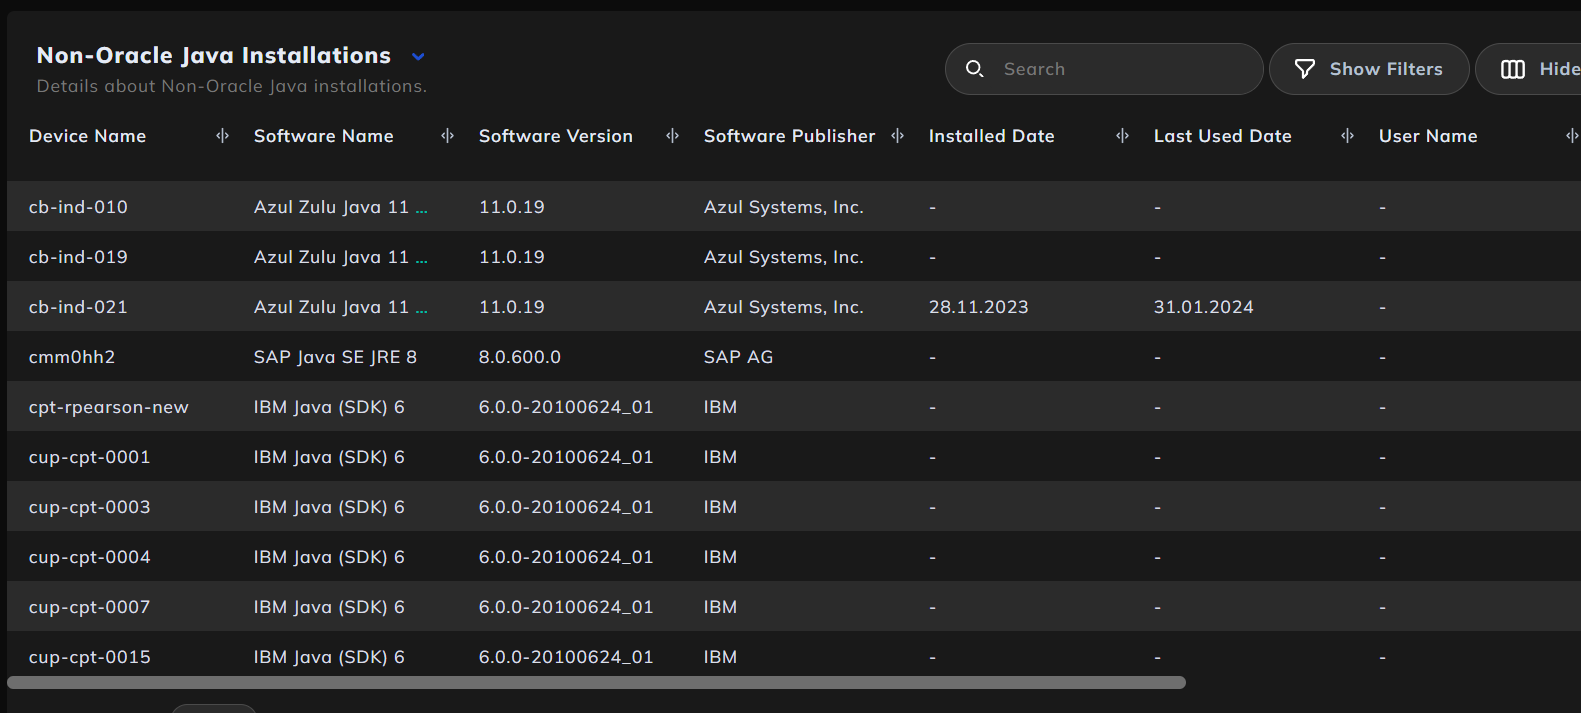1581x713 pixels.
Task: Click the Hide columns button
Action: pos(1529,69)
